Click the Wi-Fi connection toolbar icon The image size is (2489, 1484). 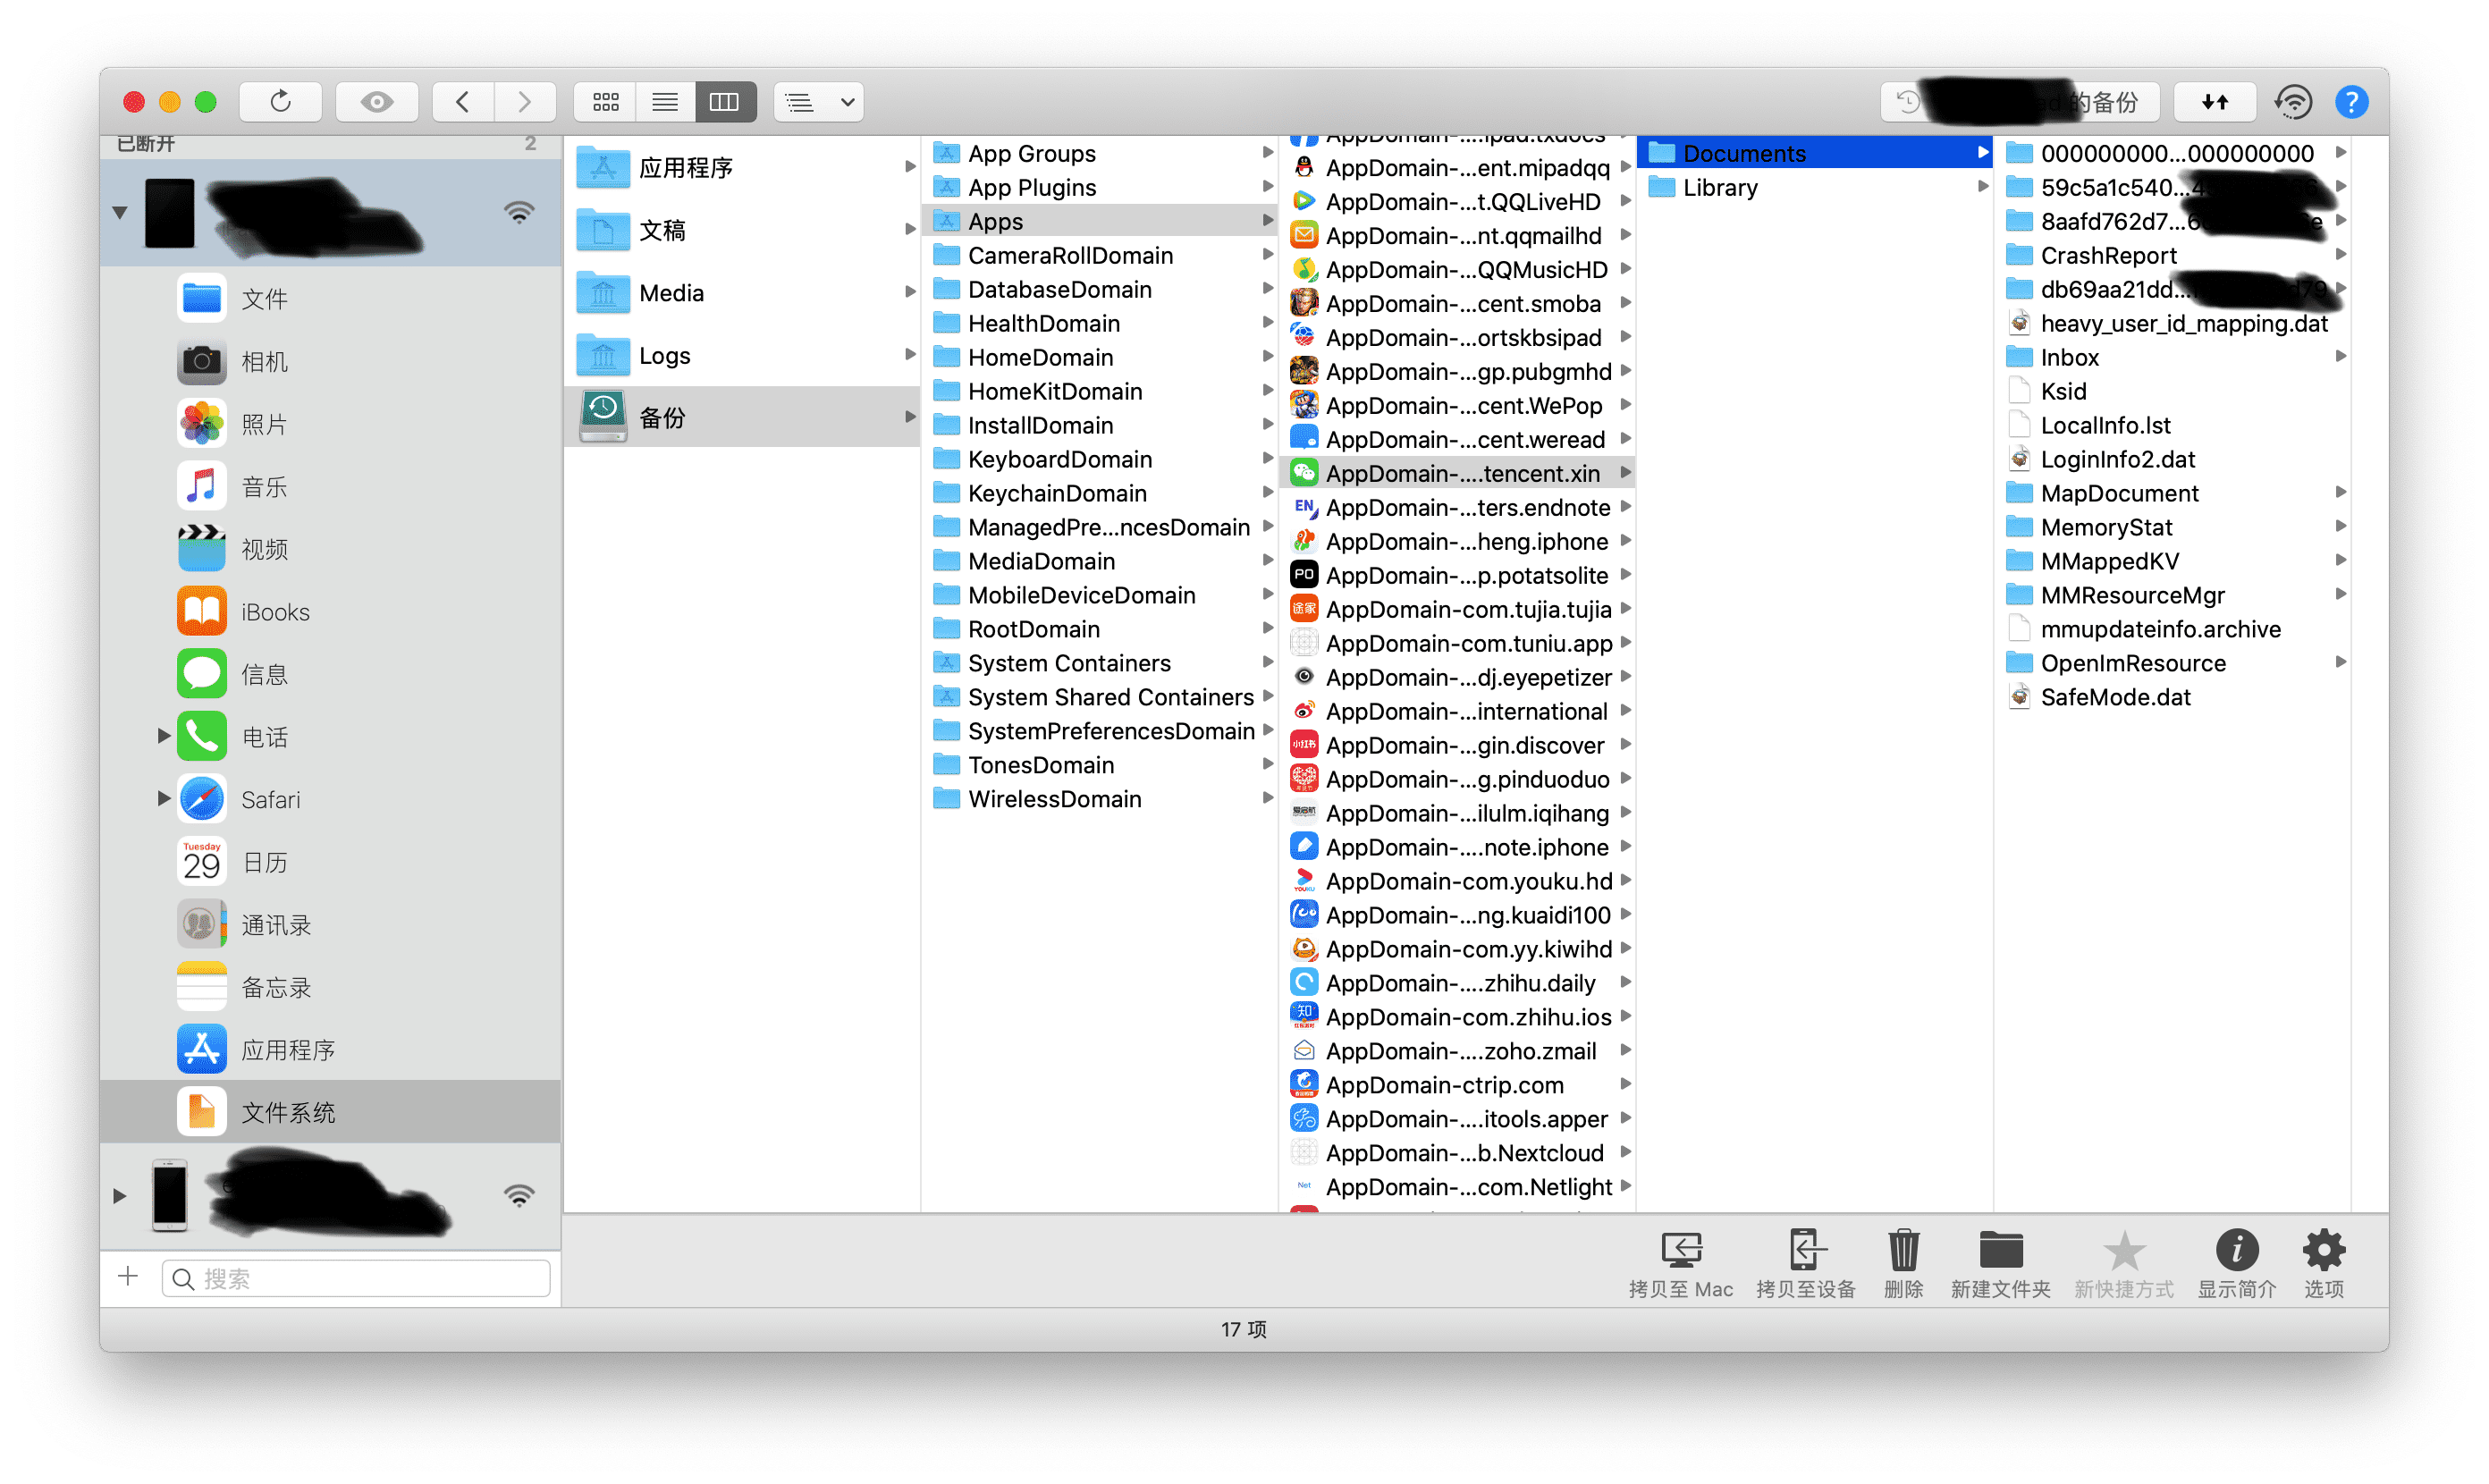2293,101
